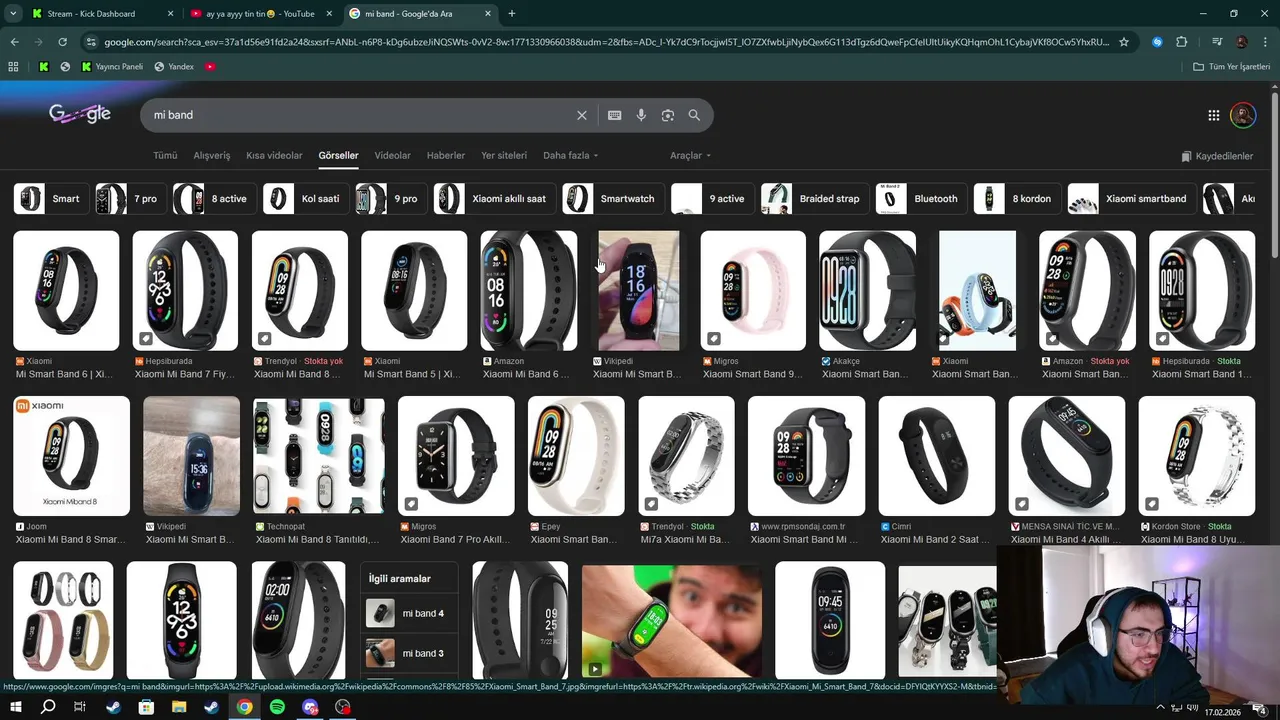
Task: Filter by the Bluetooth chip
Action: tap(922, 199)
